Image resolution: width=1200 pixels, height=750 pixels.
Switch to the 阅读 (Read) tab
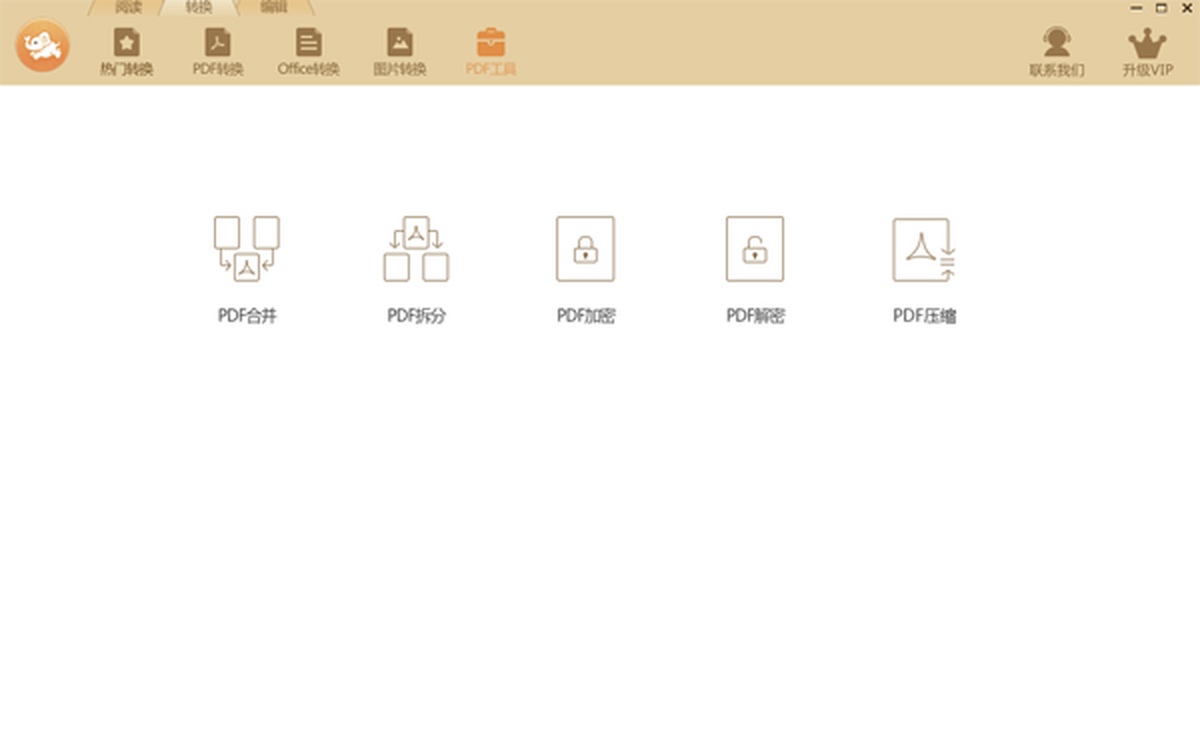coord(128,7)
